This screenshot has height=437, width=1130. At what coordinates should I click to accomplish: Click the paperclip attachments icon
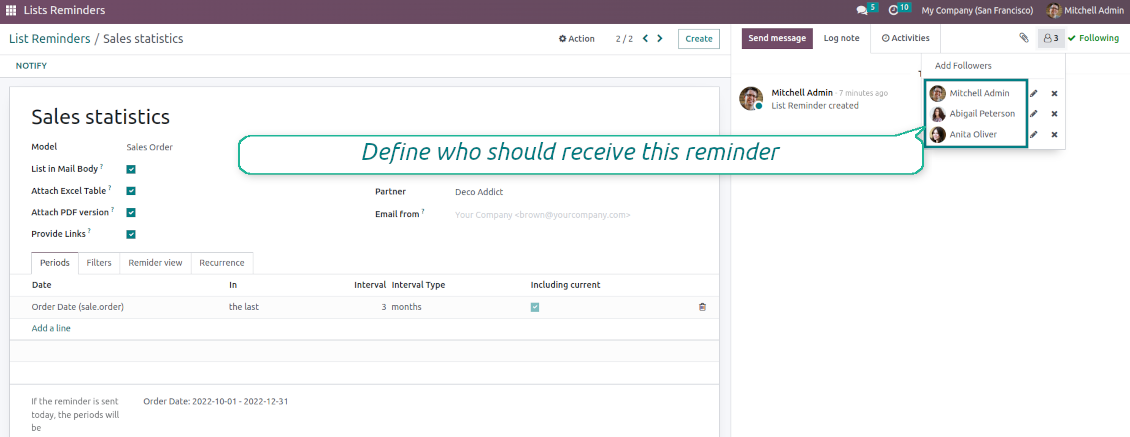tap(1023, 38)
